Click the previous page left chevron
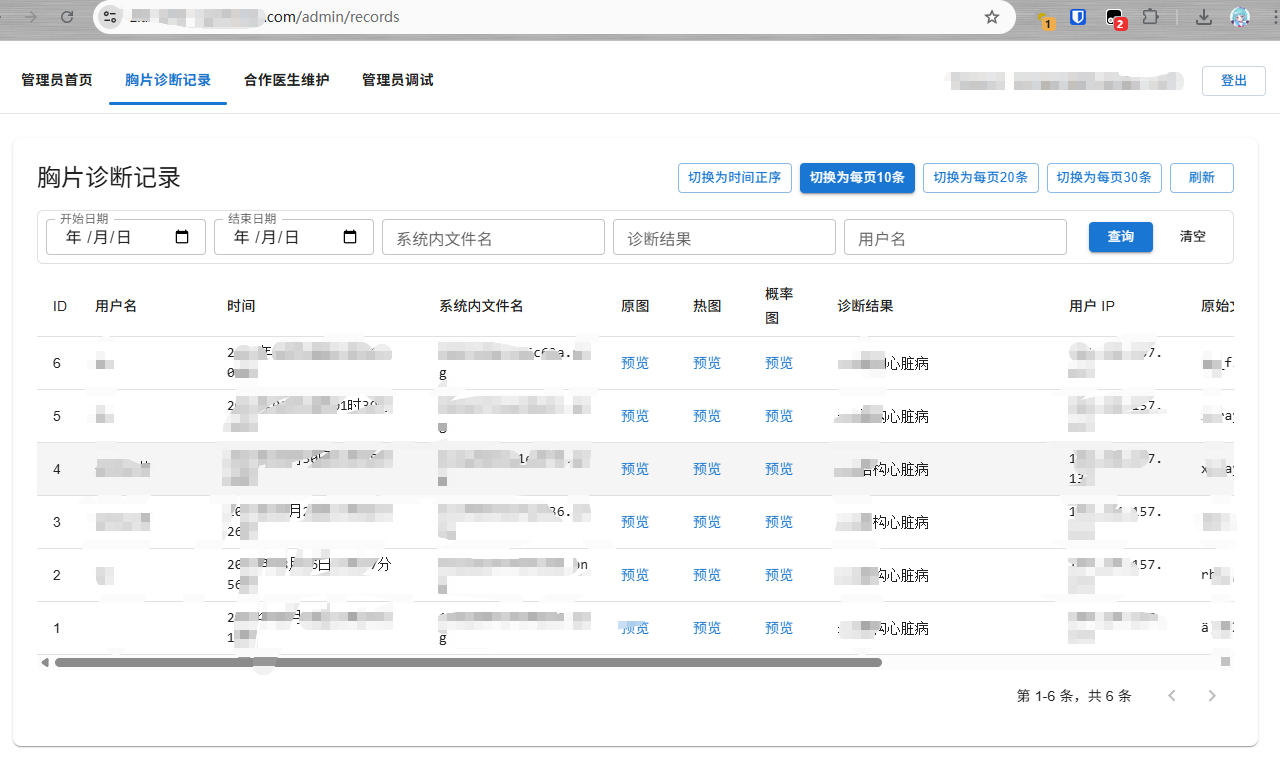1280x762 pixels. pyautogui.click(x=1172, y=695)
